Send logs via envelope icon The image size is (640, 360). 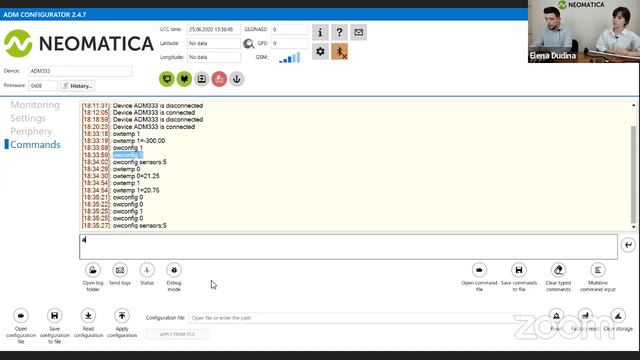120,270
